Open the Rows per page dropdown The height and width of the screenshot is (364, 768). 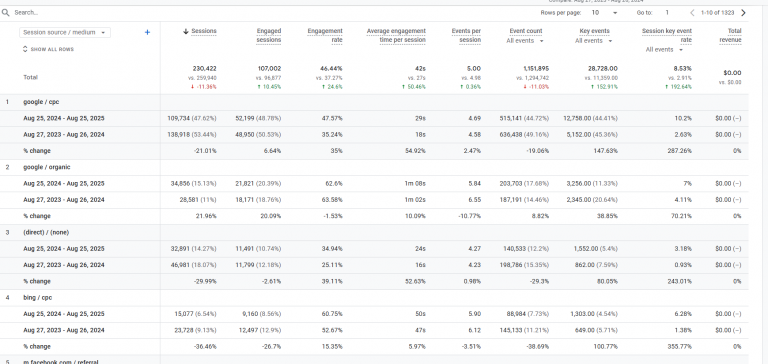coord(604,13)
